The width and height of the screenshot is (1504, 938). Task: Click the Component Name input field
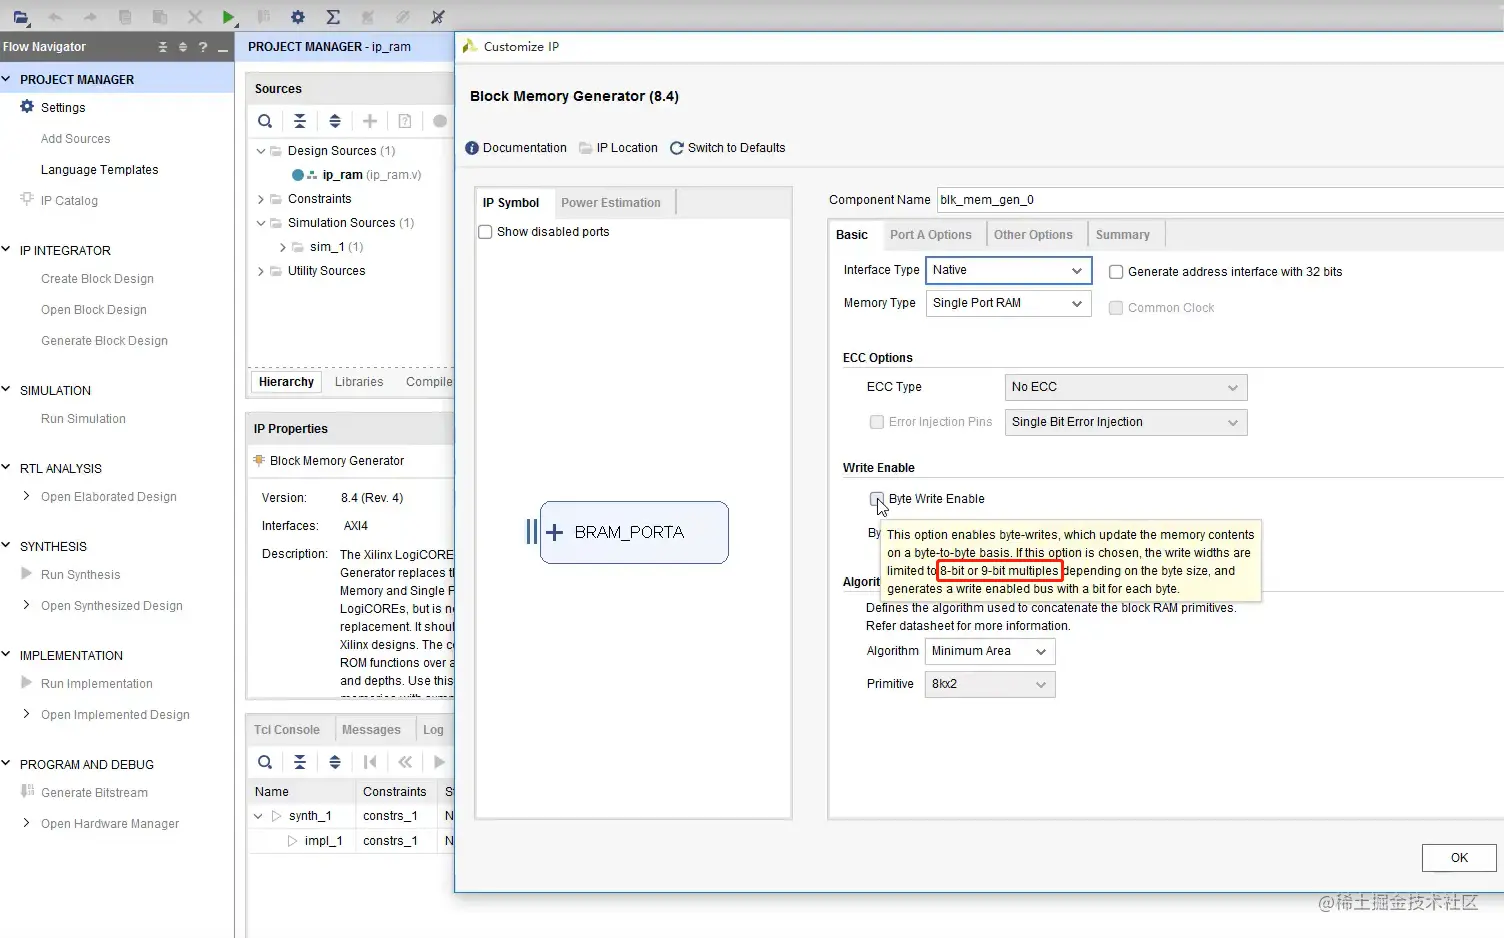coord(1220,200)
